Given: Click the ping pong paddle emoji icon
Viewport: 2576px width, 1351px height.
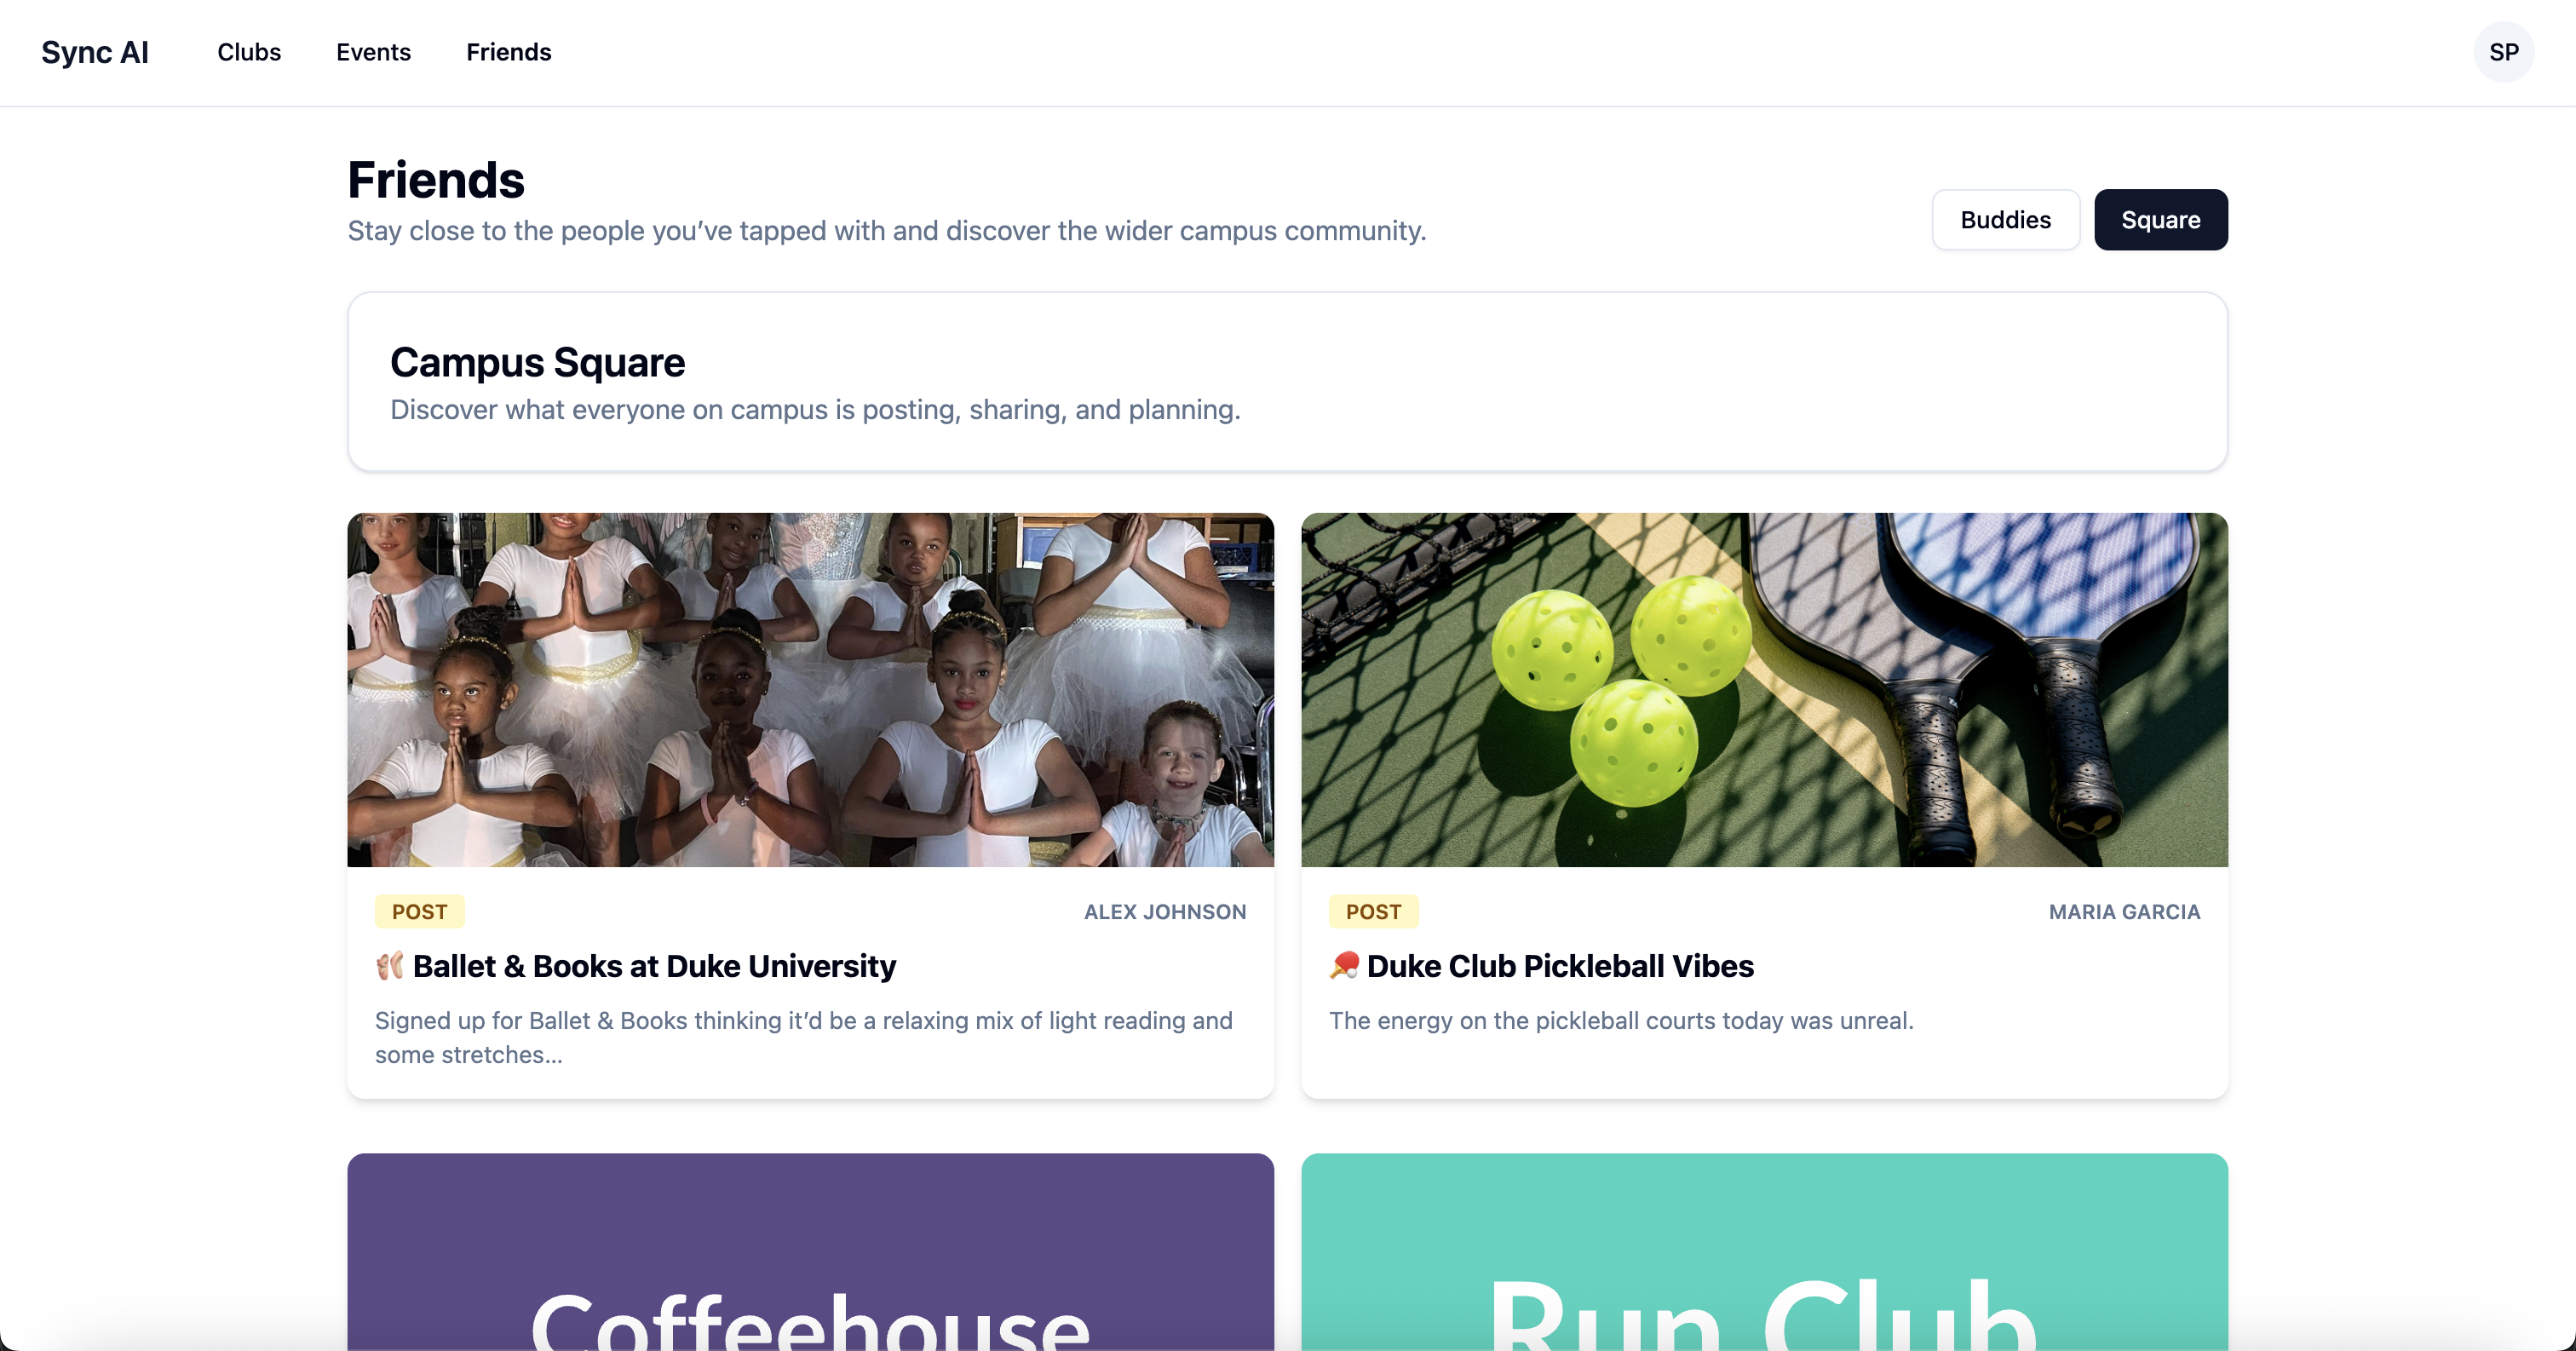Looking at the screenshot, I should pyautogui.click(x=1344, y=966).
